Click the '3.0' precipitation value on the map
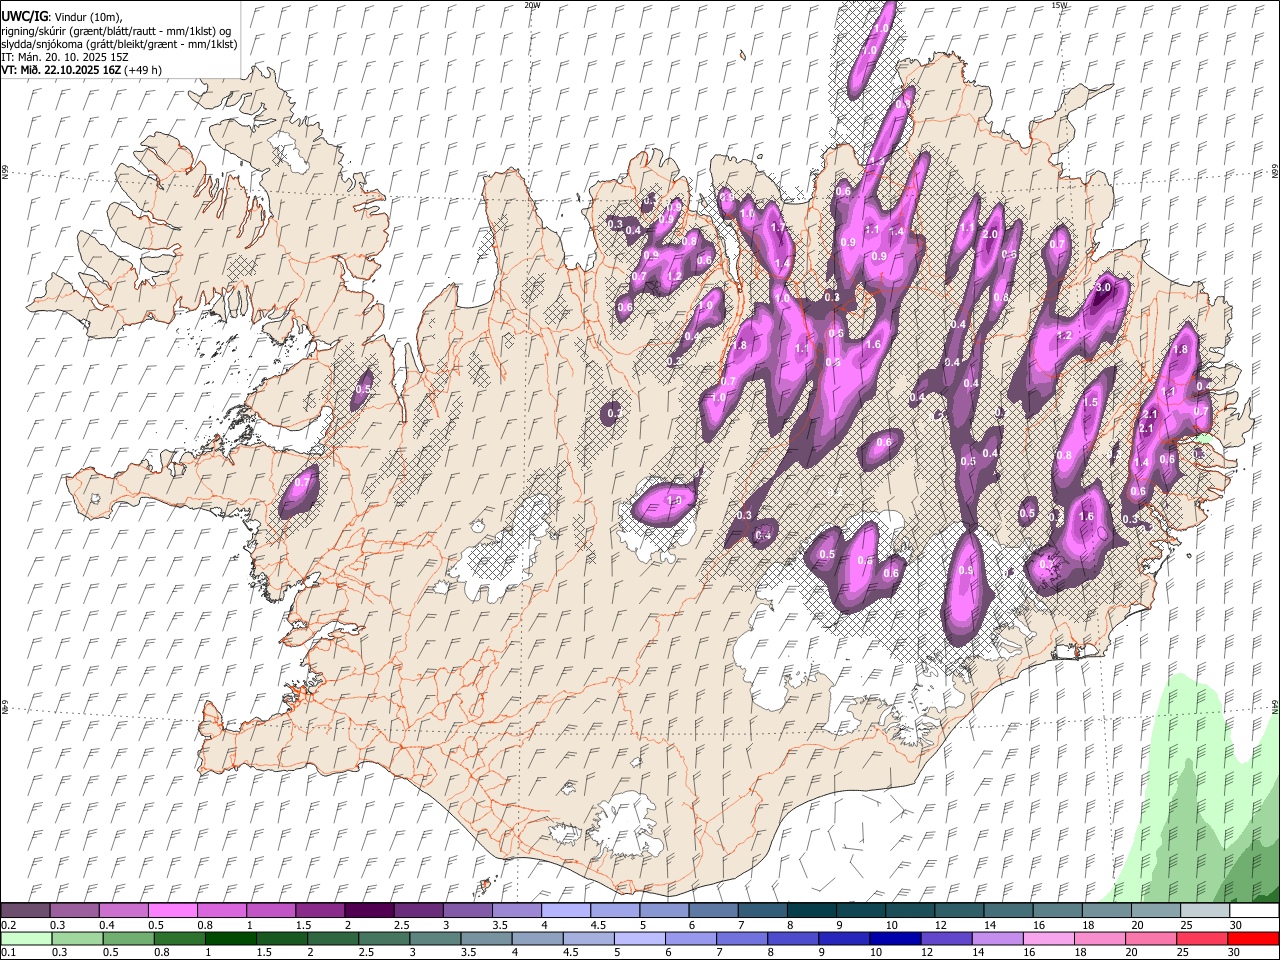This screenshot has height=960, width=1280. point(1104,287)
